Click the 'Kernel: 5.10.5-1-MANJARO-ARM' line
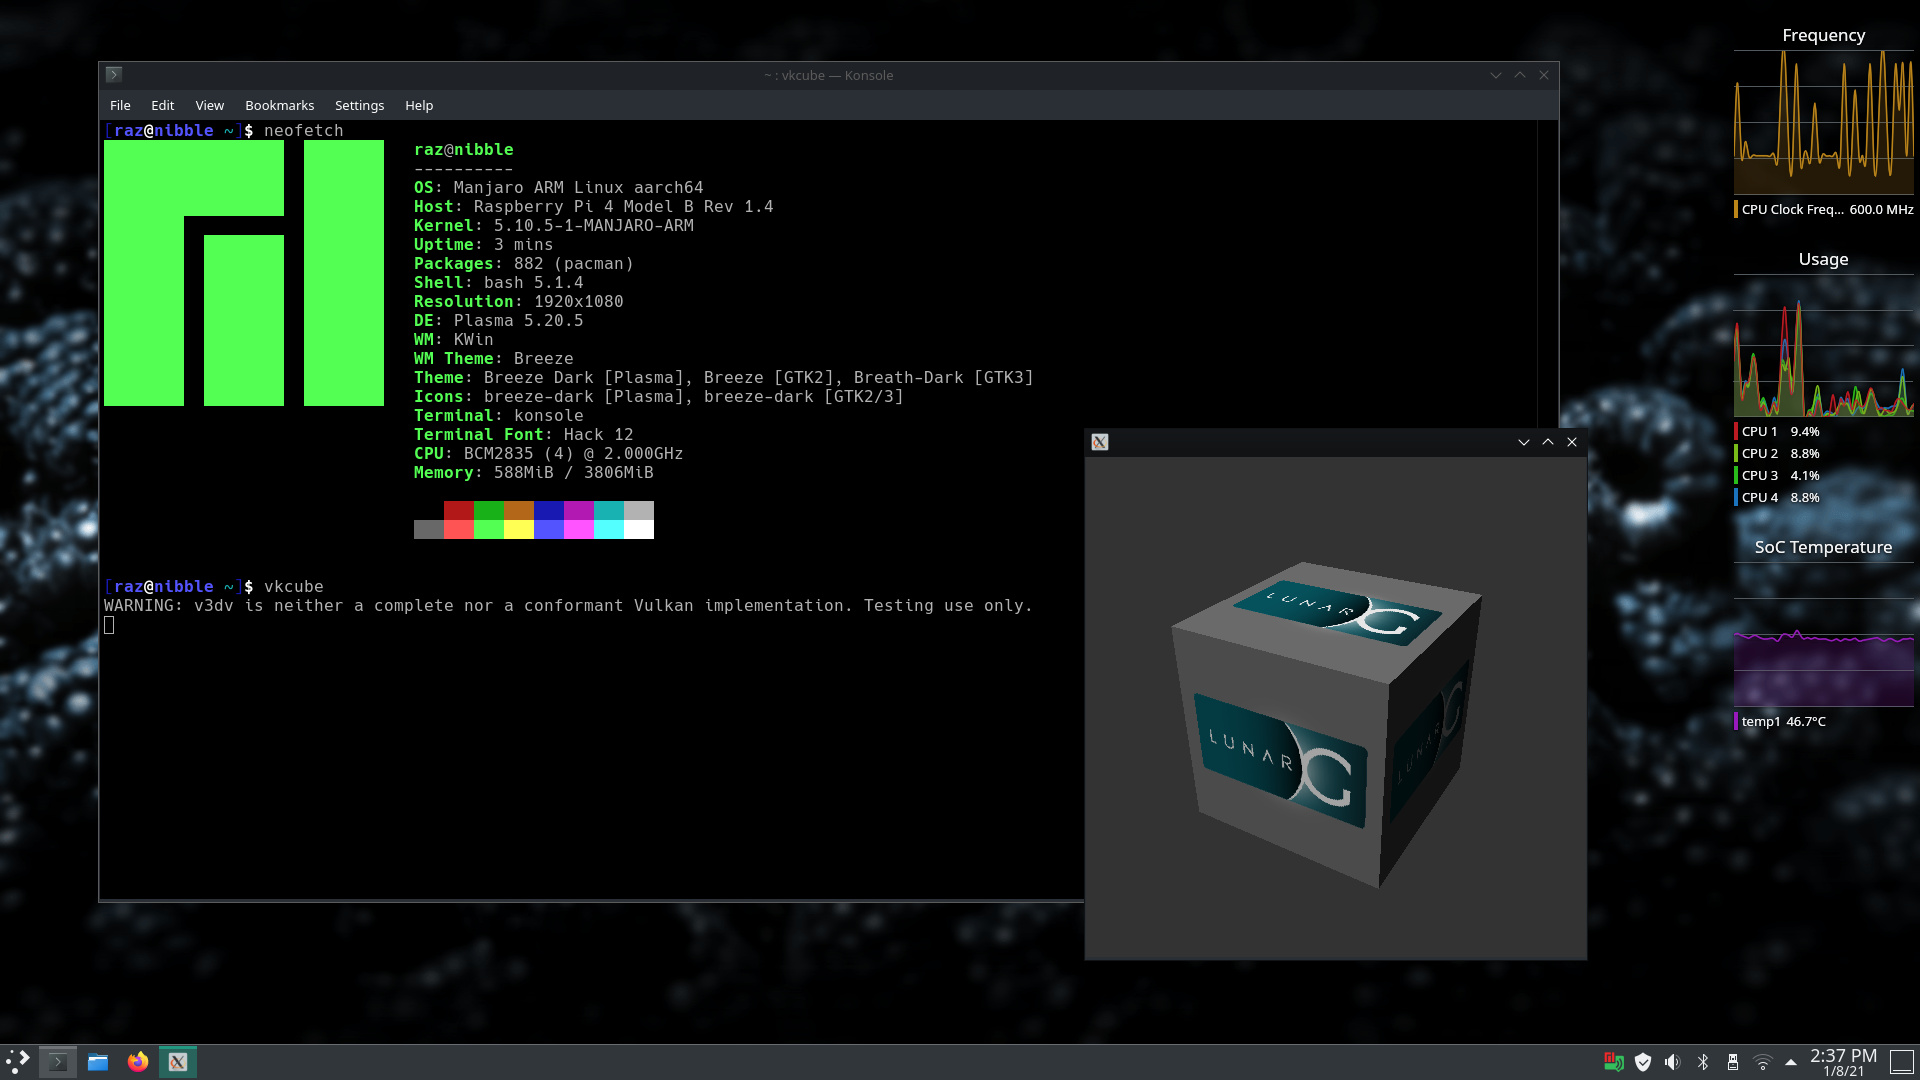The width and height of the screenshot is (1920, 1080). click(x=554, y=226)
